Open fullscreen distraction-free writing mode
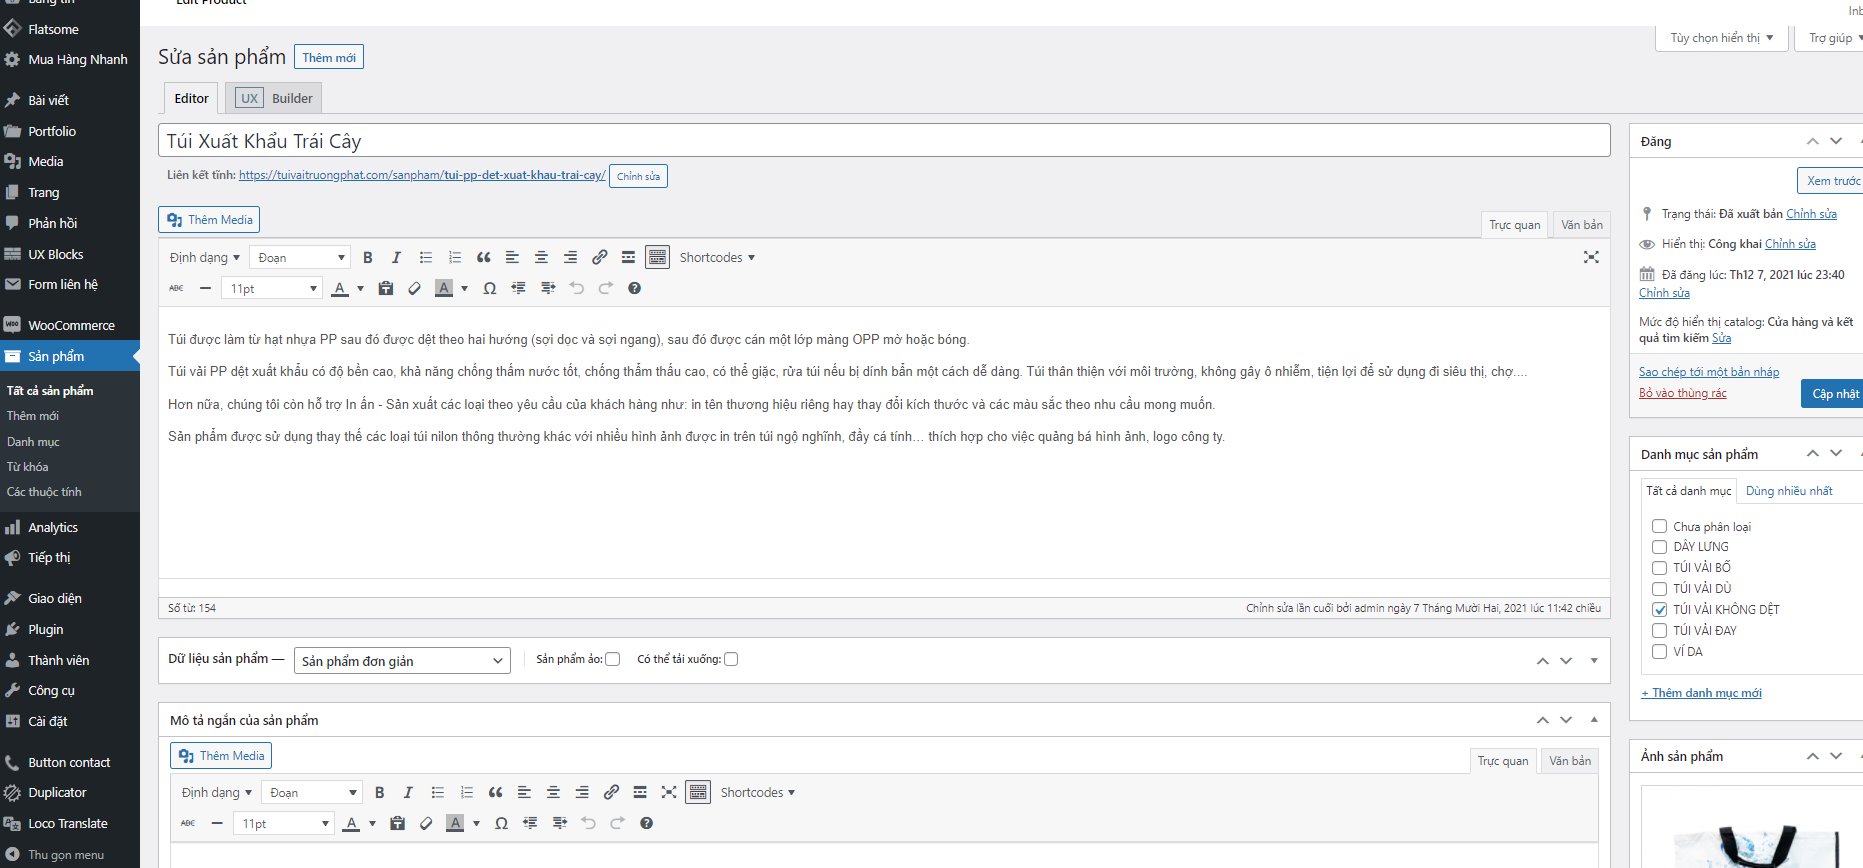The width and height of the screenshot is (1863, 868). tap(1591, 258)
